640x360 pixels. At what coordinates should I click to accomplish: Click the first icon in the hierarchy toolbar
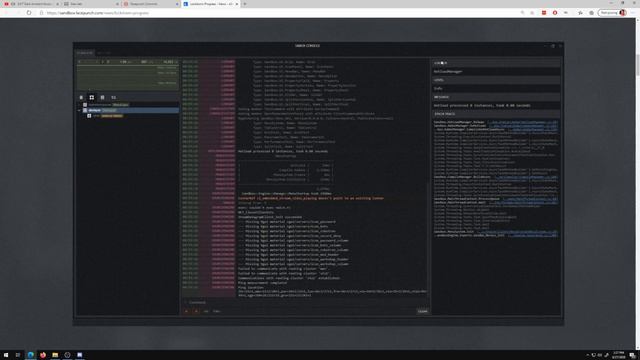[x=81, y=98]
